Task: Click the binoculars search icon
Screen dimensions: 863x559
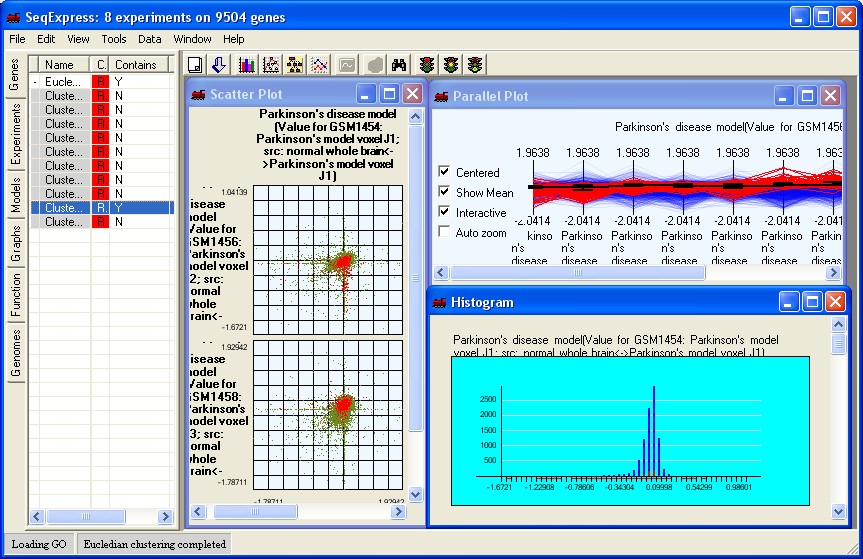Action: click(399, 65)
